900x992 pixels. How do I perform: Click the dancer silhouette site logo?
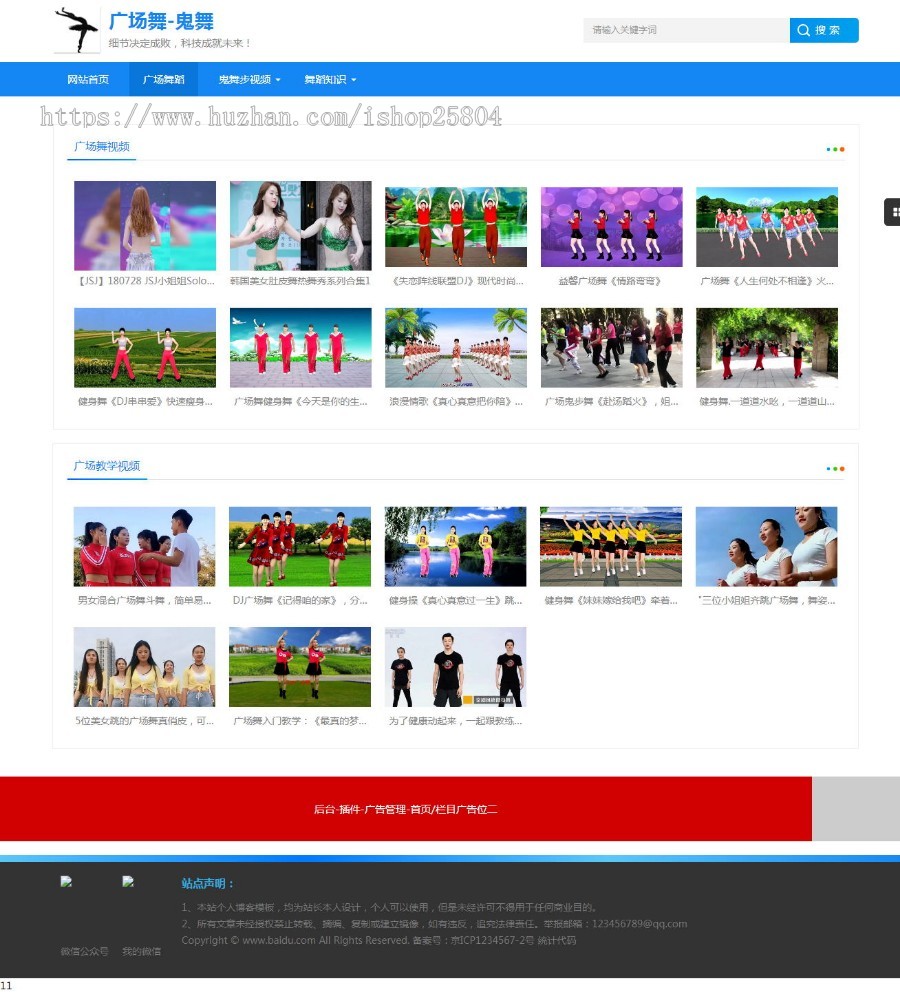[x=77, y=30]
